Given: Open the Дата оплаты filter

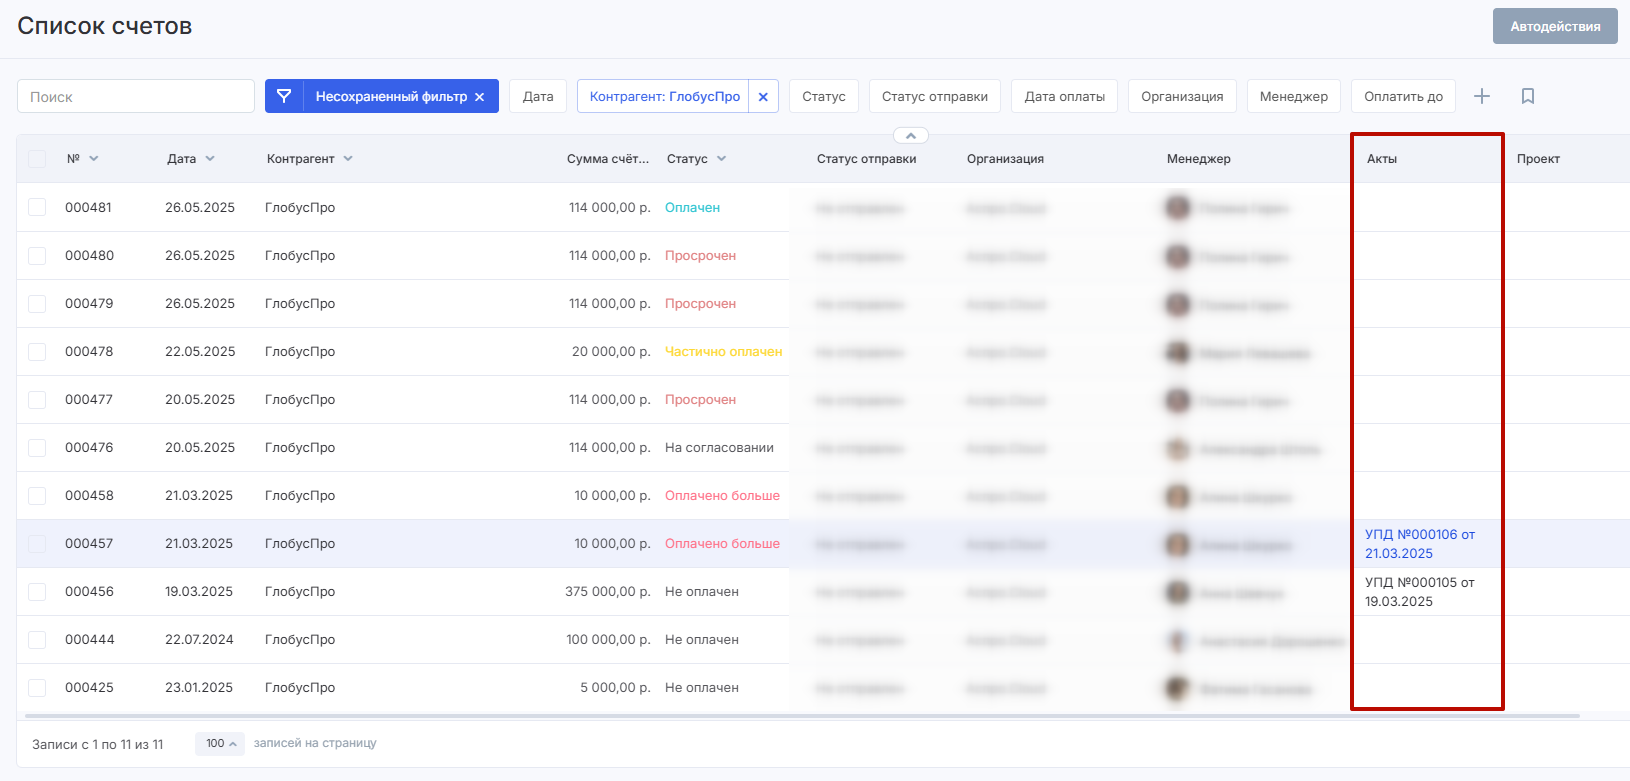Looking at the screenshot, I should [x=1064, y=97].
